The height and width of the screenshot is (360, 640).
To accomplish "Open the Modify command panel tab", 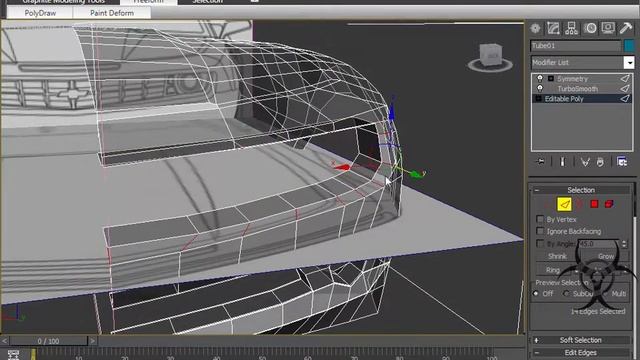I will click(x=553, y=28).
